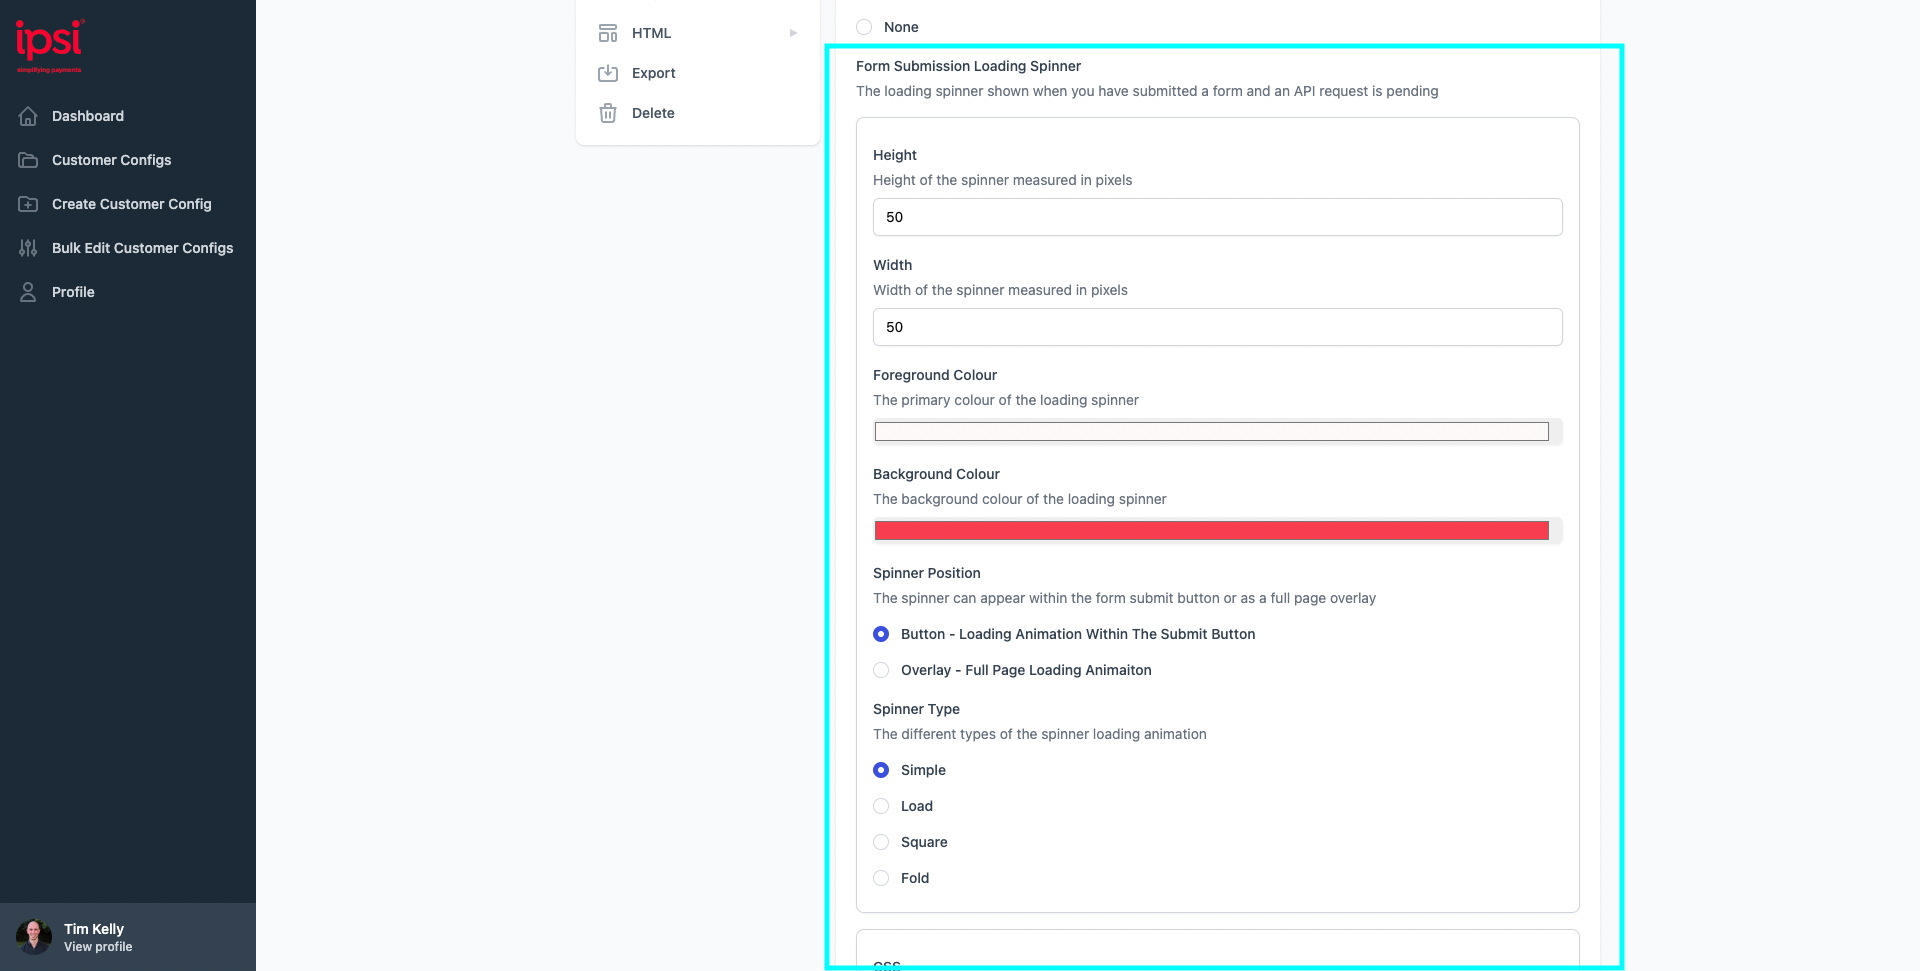Click the Export download icon

[607, 72]
